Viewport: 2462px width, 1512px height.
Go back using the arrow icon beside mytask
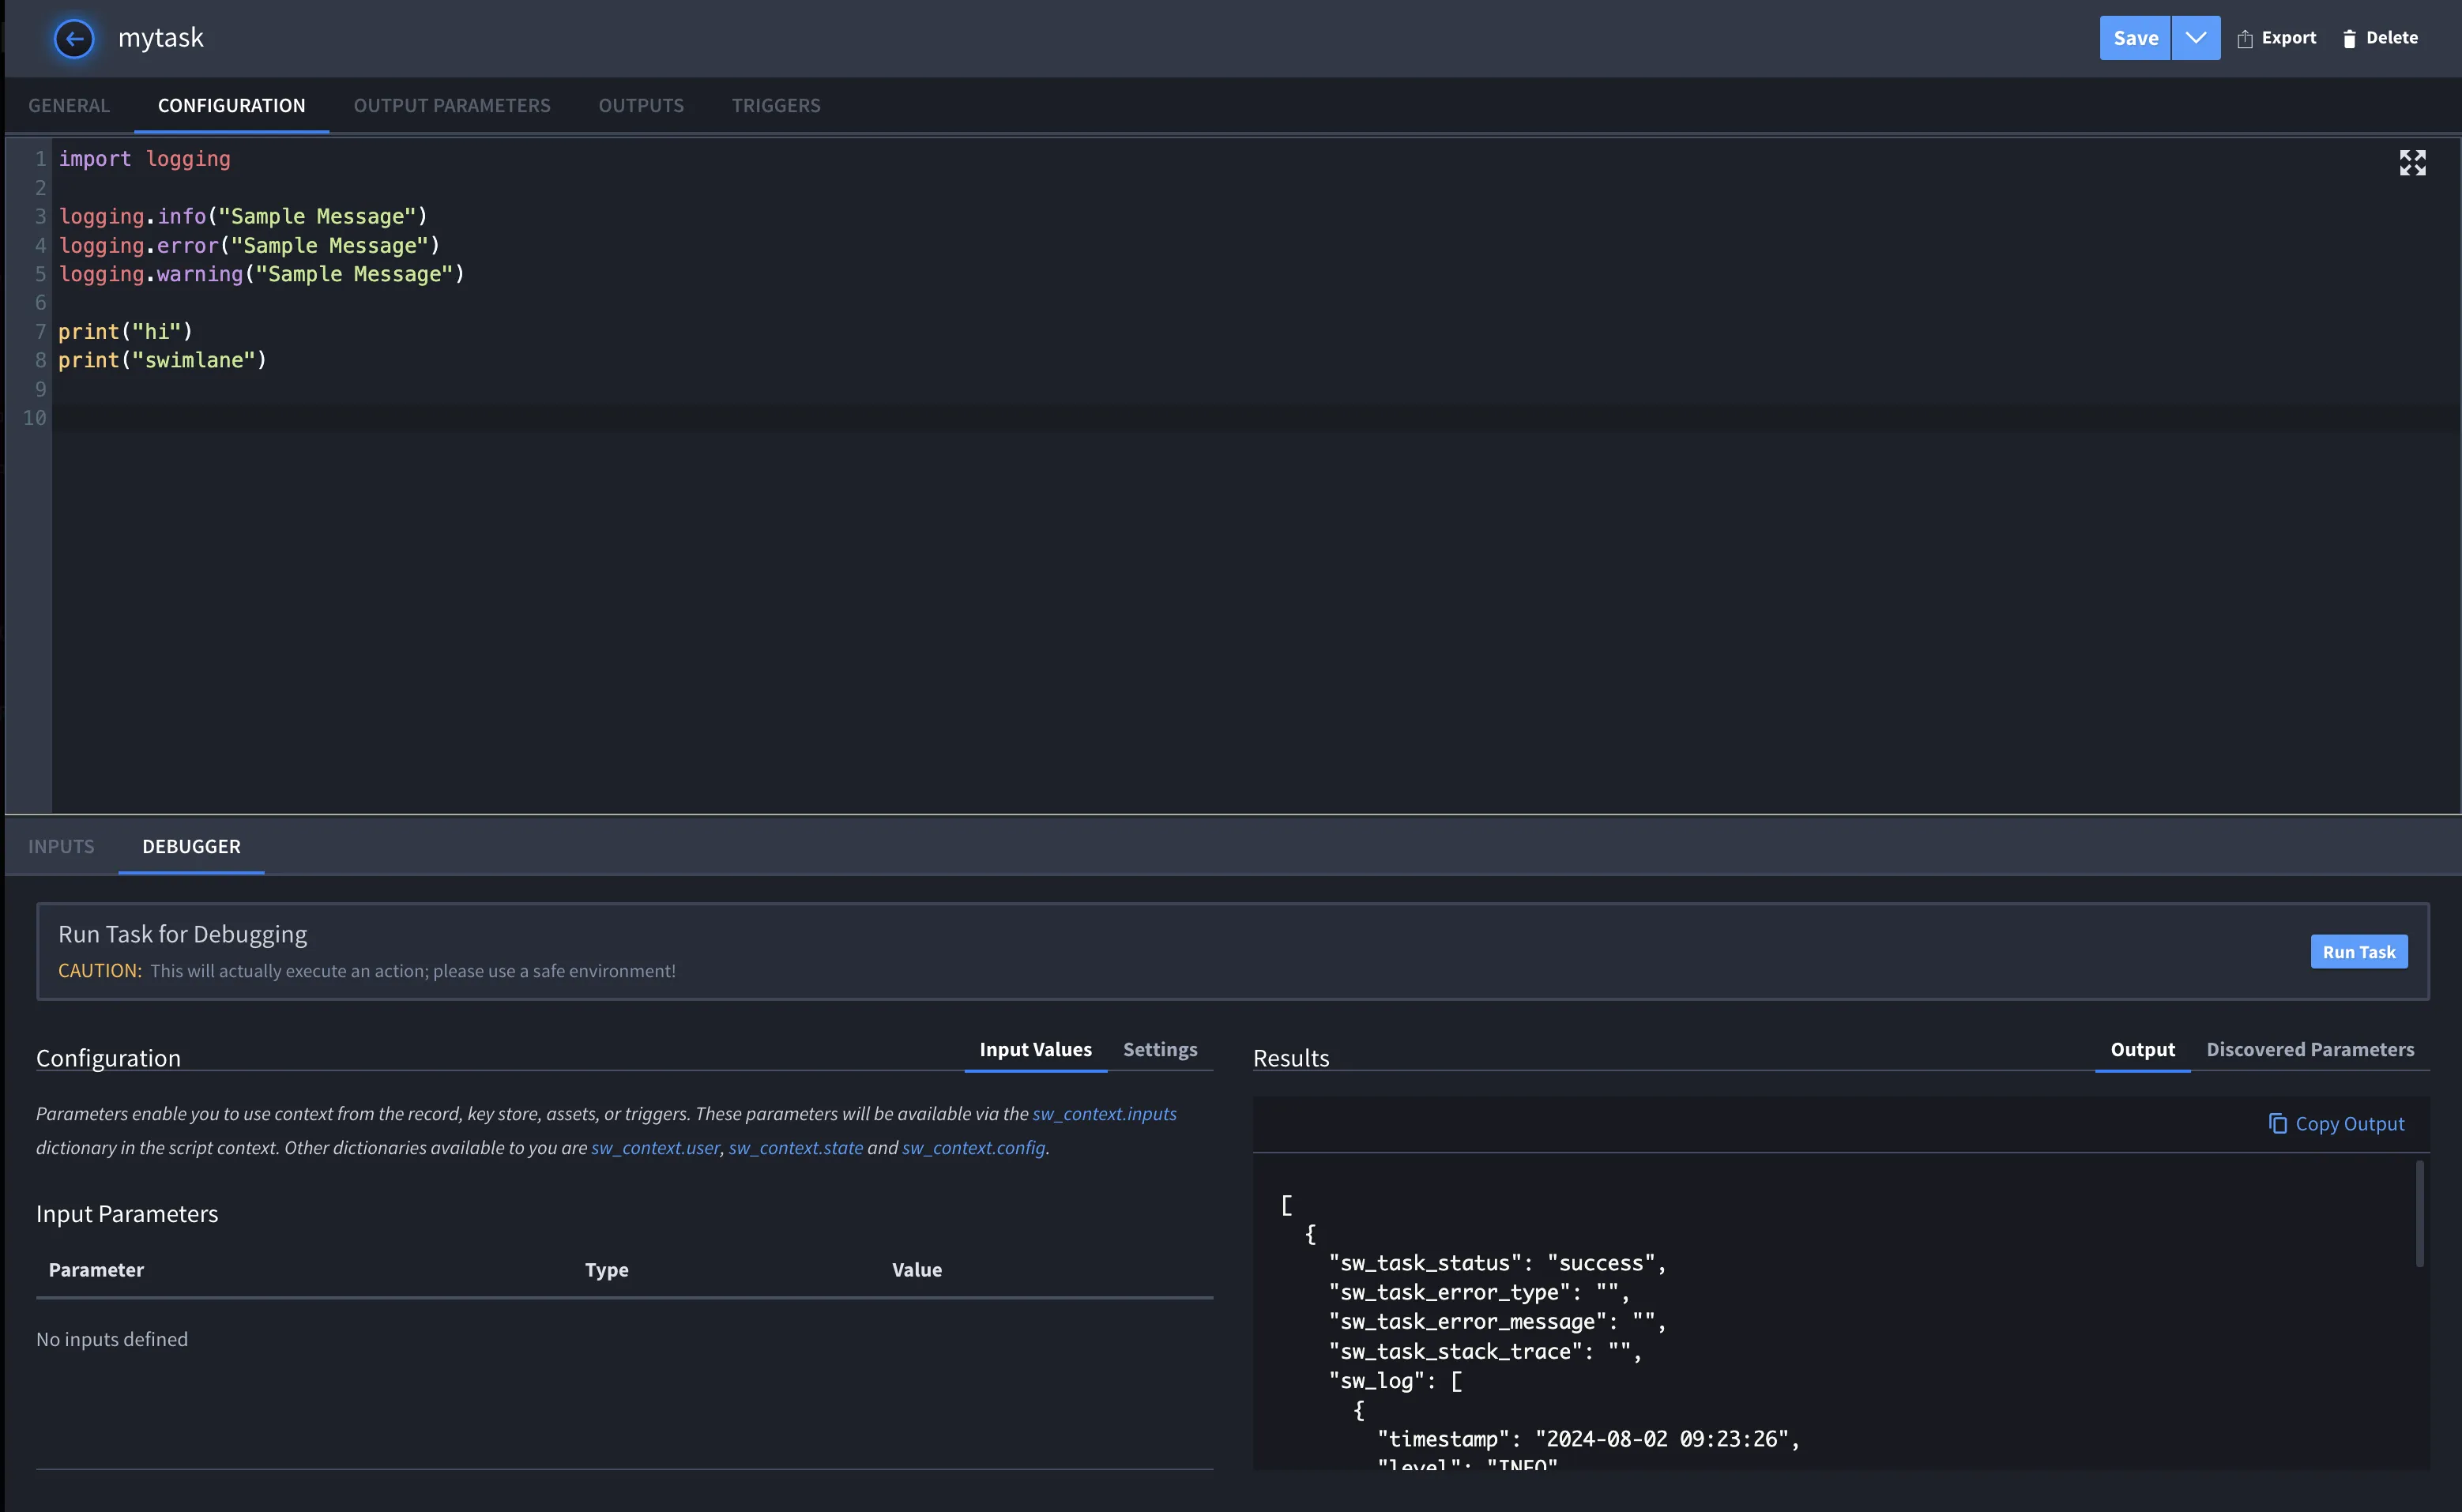[74, 38]
